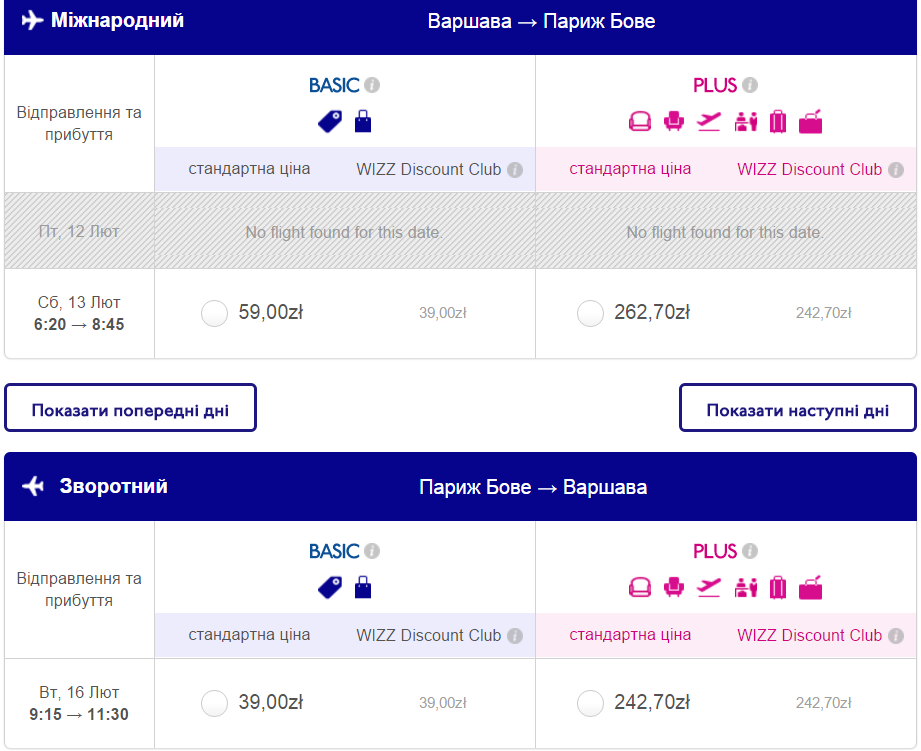Click info icon next to return PLUS
Screen dimensions: 921x751
750,551
